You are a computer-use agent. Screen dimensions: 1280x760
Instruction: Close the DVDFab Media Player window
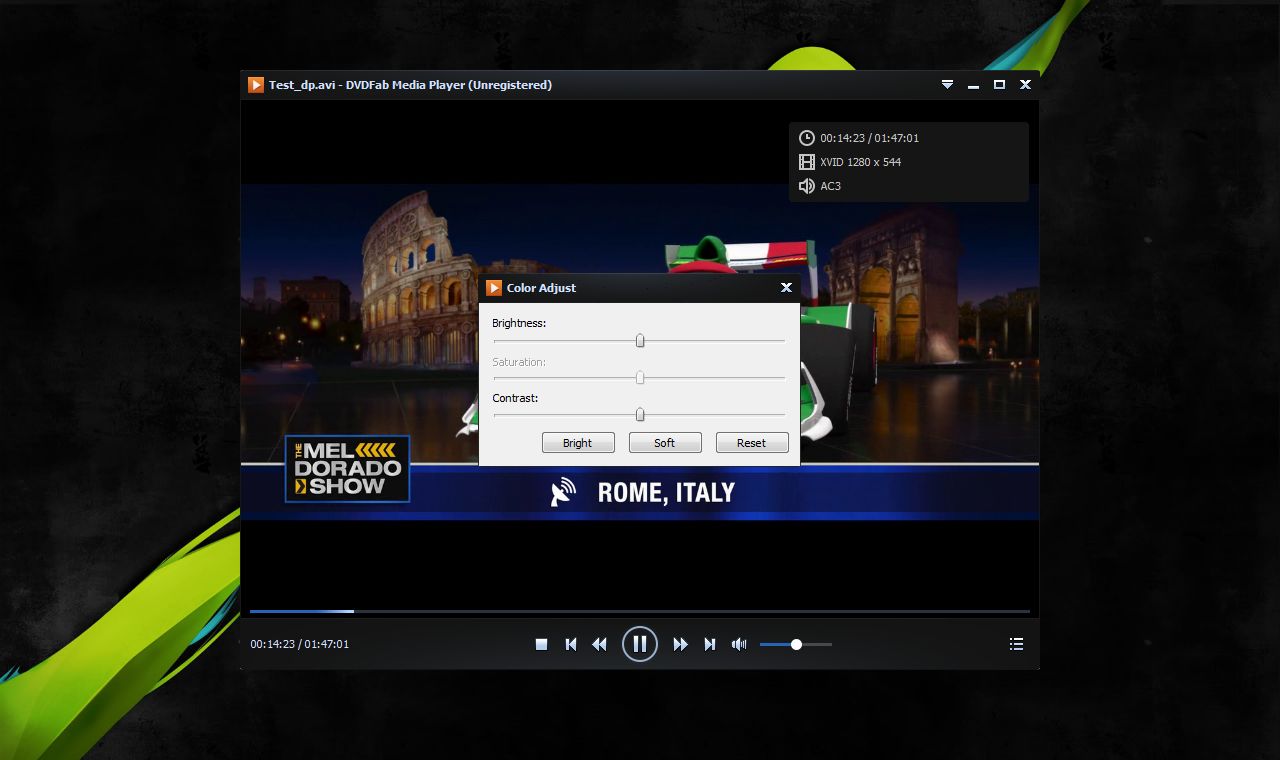coord(1025,85)
